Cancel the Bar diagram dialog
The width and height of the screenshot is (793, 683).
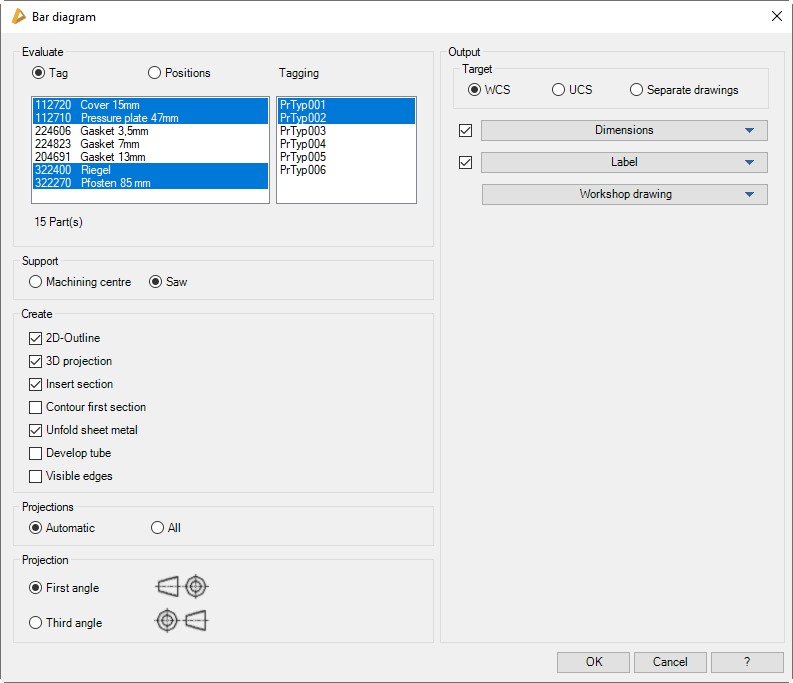tap(670, 662)
